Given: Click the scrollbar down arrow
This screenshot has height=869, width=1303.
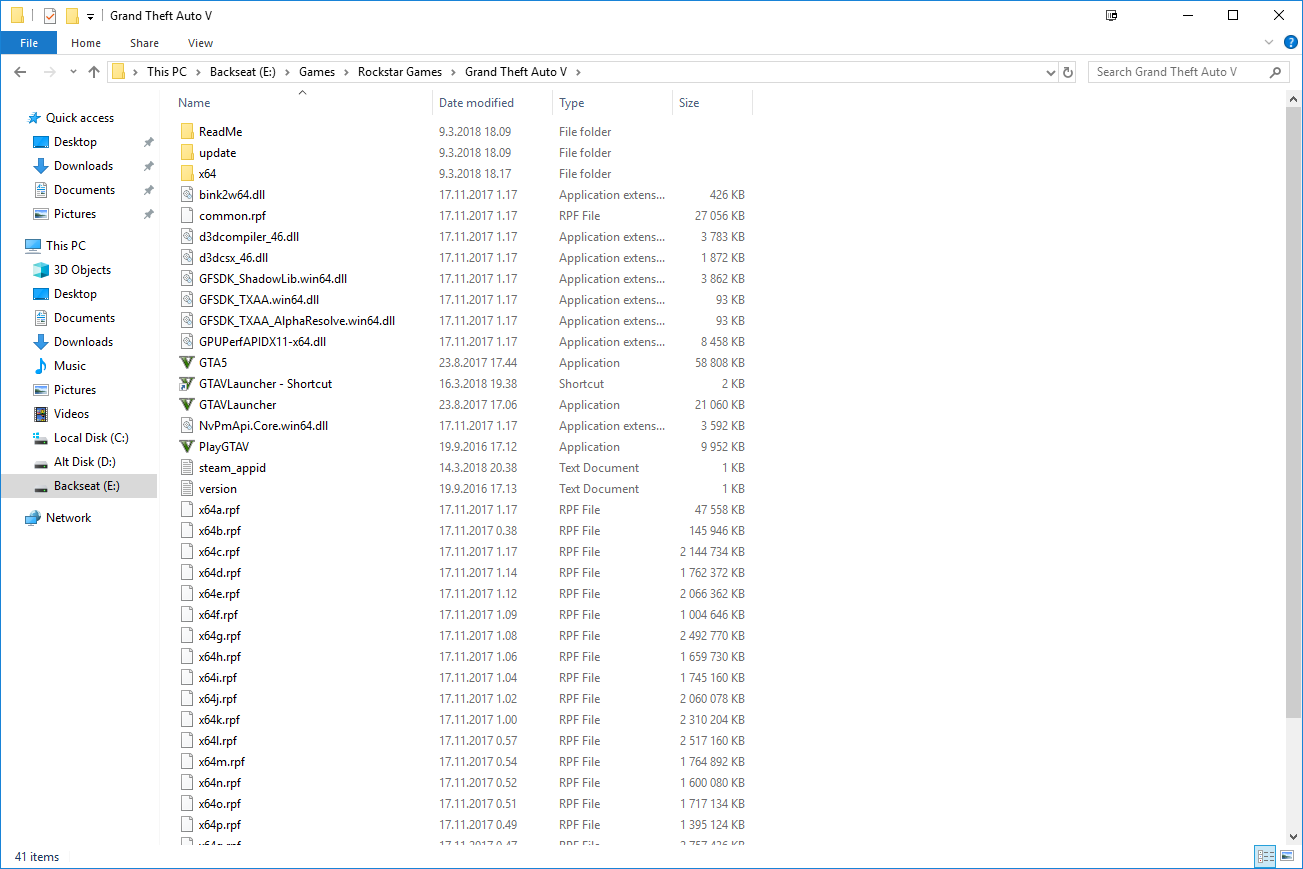Looking at the screenshot, I should pyautogui.click(x=1294, y=836).
